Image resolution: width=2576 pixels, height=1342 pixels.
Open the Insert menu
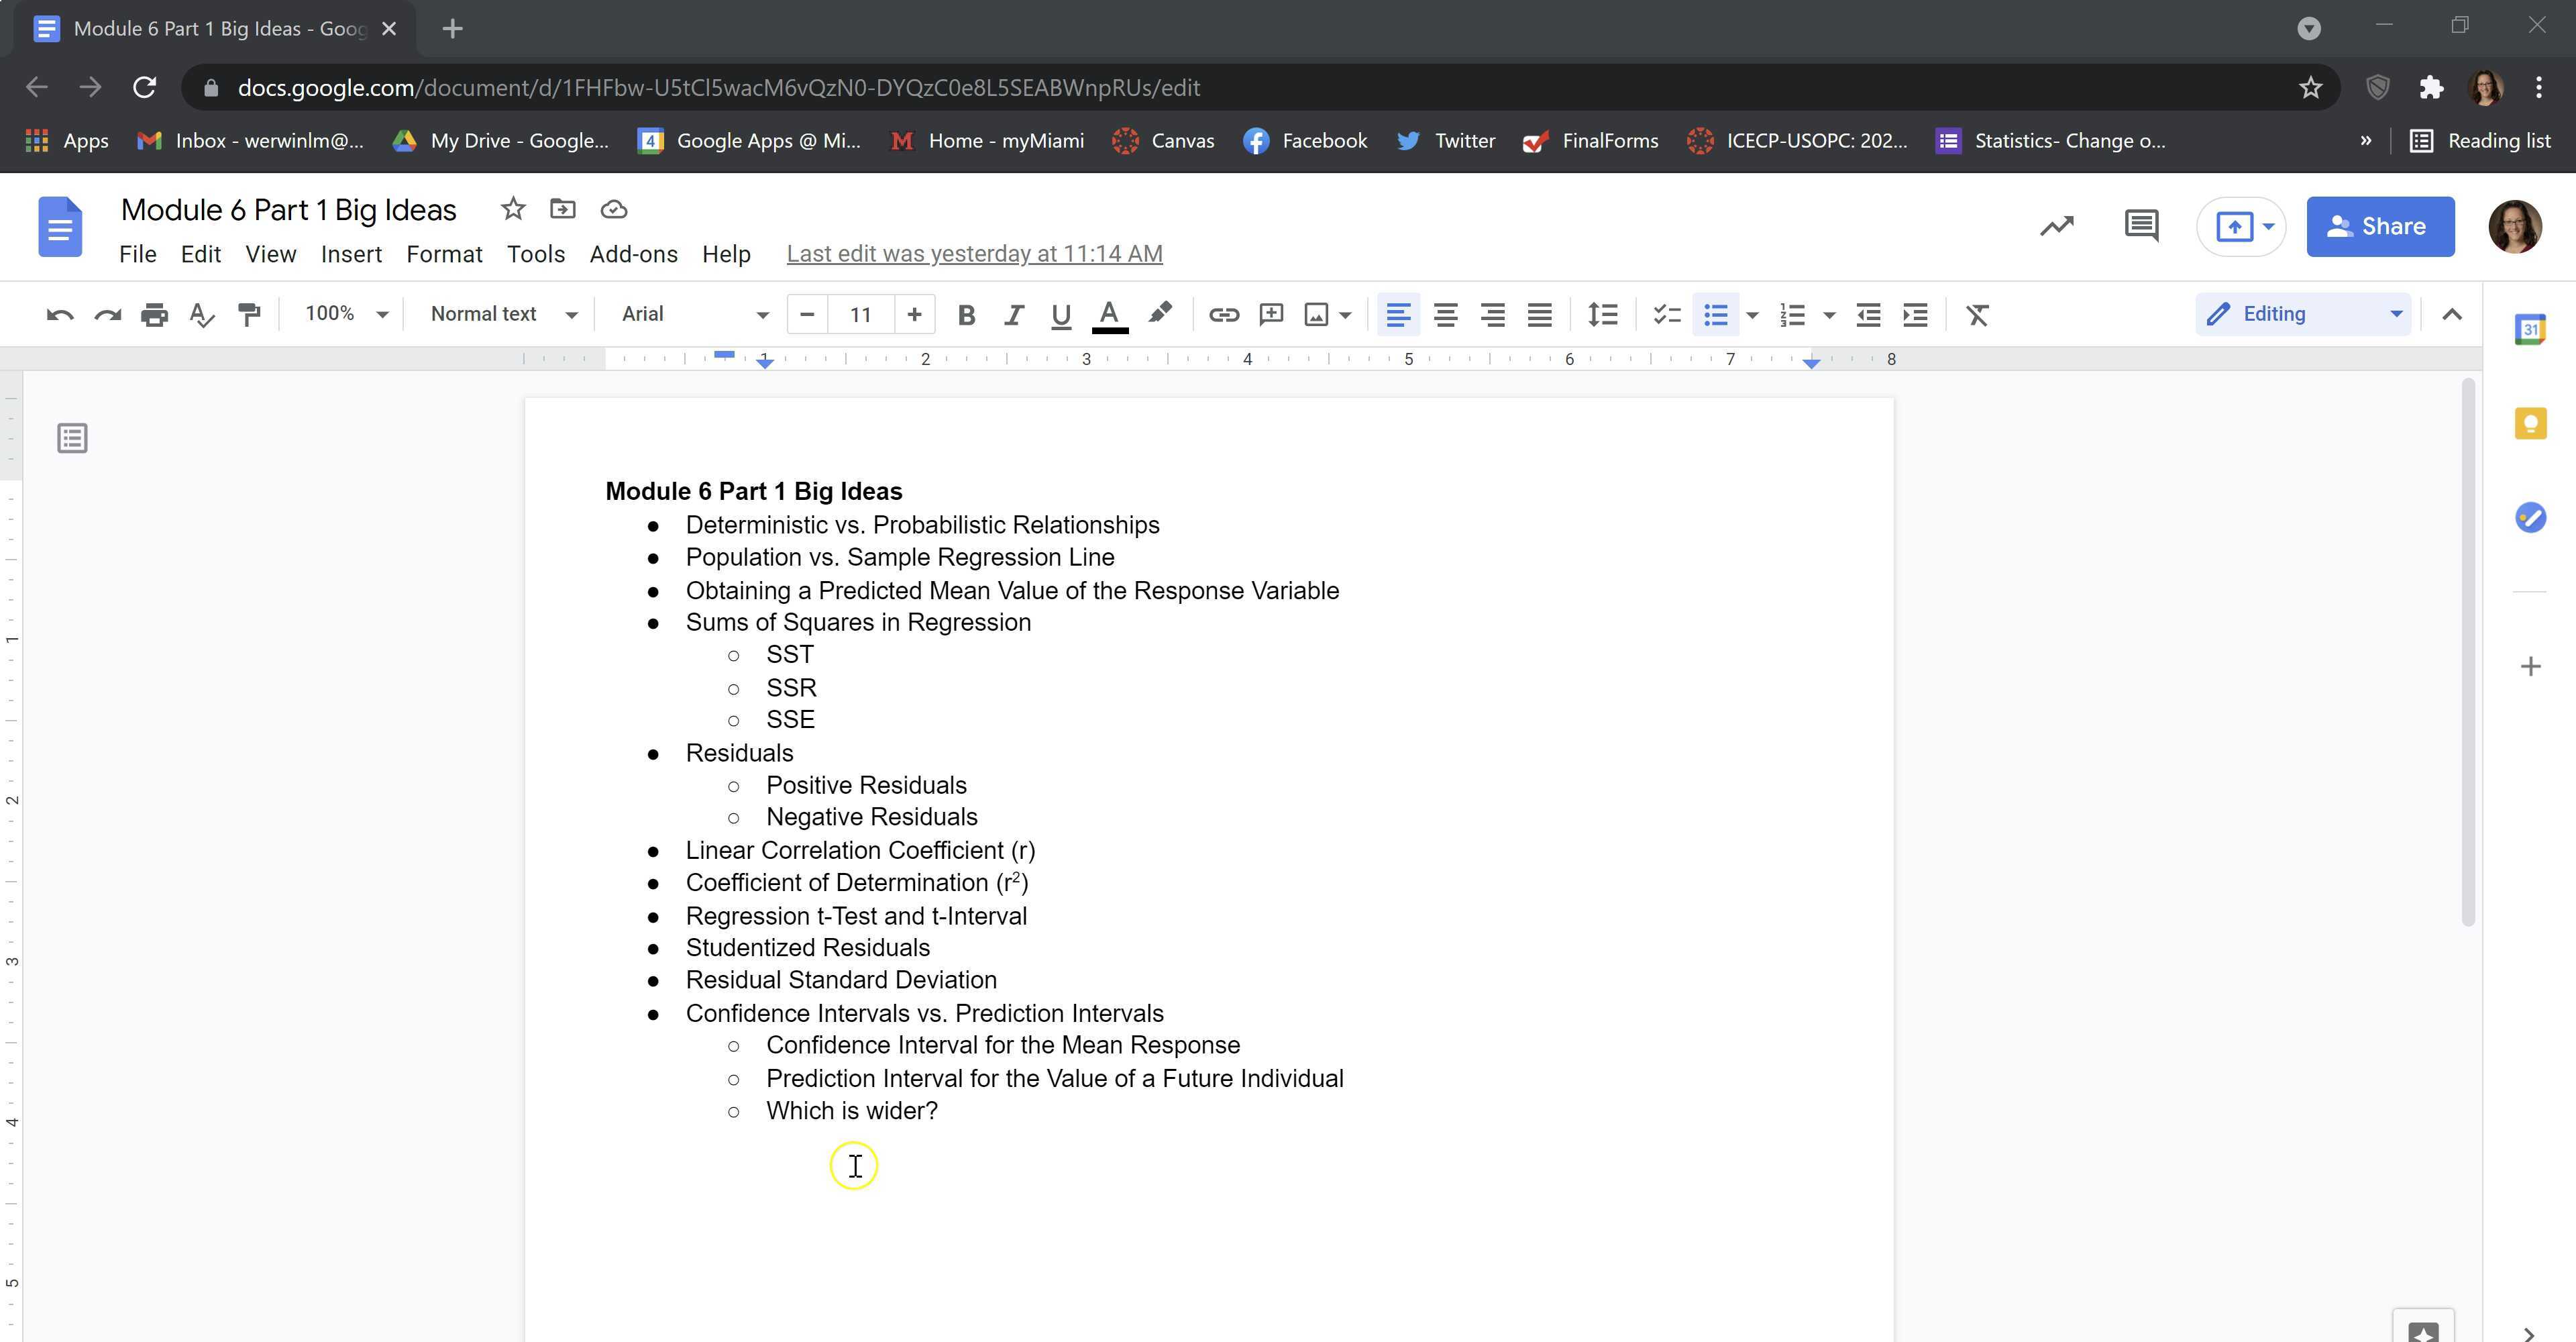(351, 254)
